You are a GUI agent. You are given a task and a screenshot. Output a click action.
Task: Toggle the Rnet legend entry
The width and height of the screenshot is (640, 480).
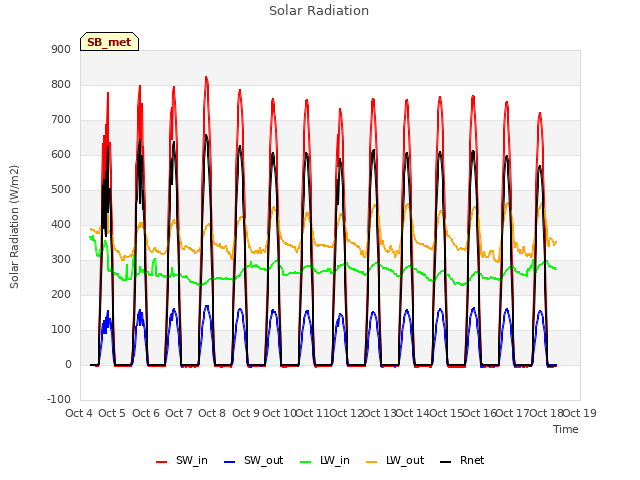pyautogui.click(x=462, y=460)
